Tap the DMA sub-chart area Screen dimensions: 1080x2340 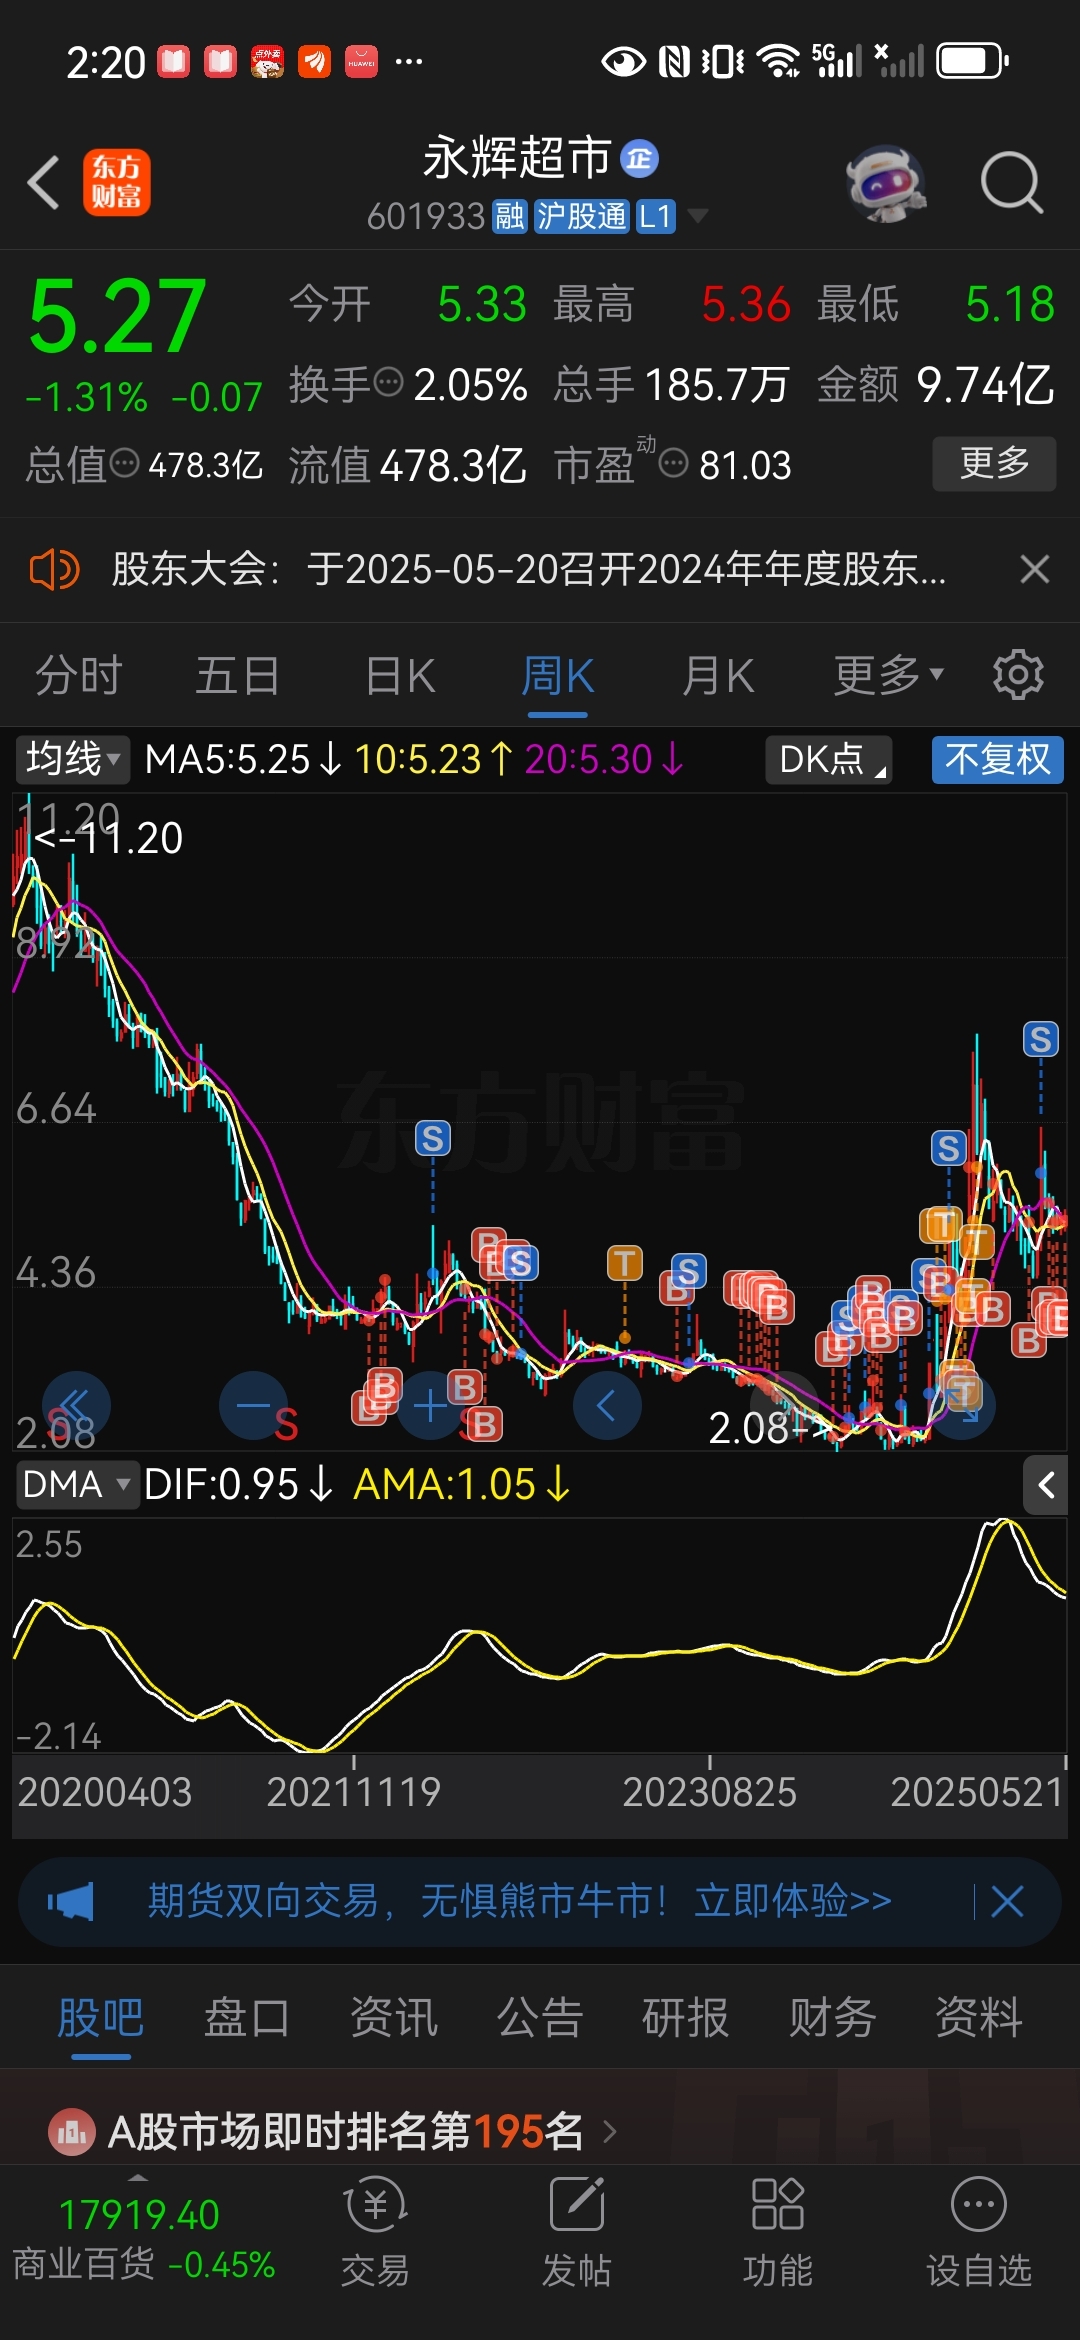coord(540,1636)
